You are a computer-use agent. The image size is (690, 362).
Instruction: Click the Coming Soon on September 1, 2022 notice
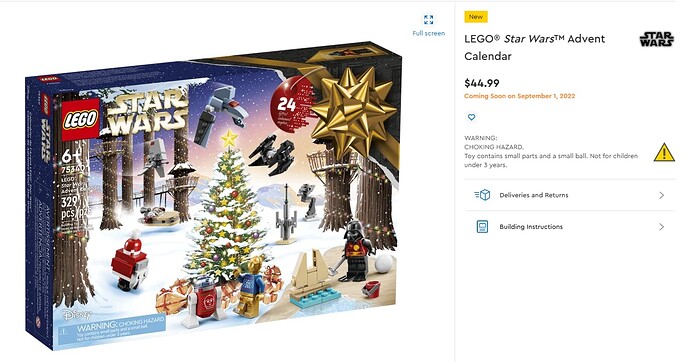(520, 96)
